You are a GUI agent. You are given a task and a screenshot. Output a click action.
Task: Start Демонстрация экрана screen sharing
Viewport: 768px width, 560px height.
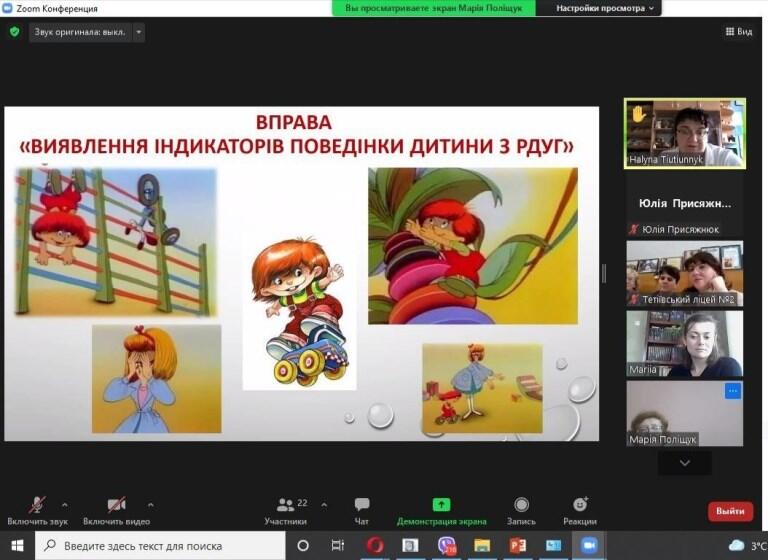click(441, 511)
